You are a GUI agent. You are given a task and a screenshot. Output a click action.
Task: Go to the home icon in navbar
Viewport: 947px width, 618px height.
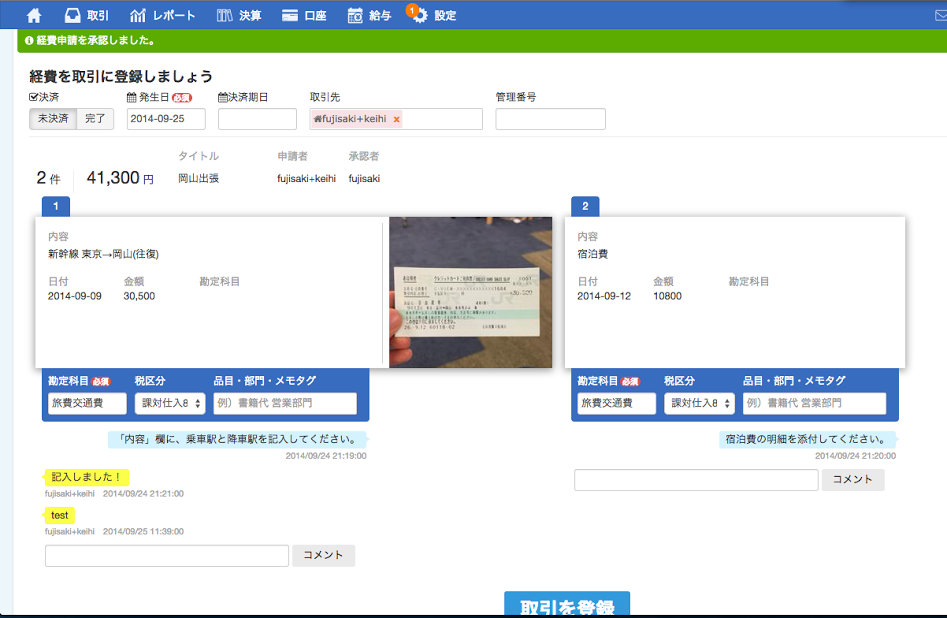click(x=34, y=15)
